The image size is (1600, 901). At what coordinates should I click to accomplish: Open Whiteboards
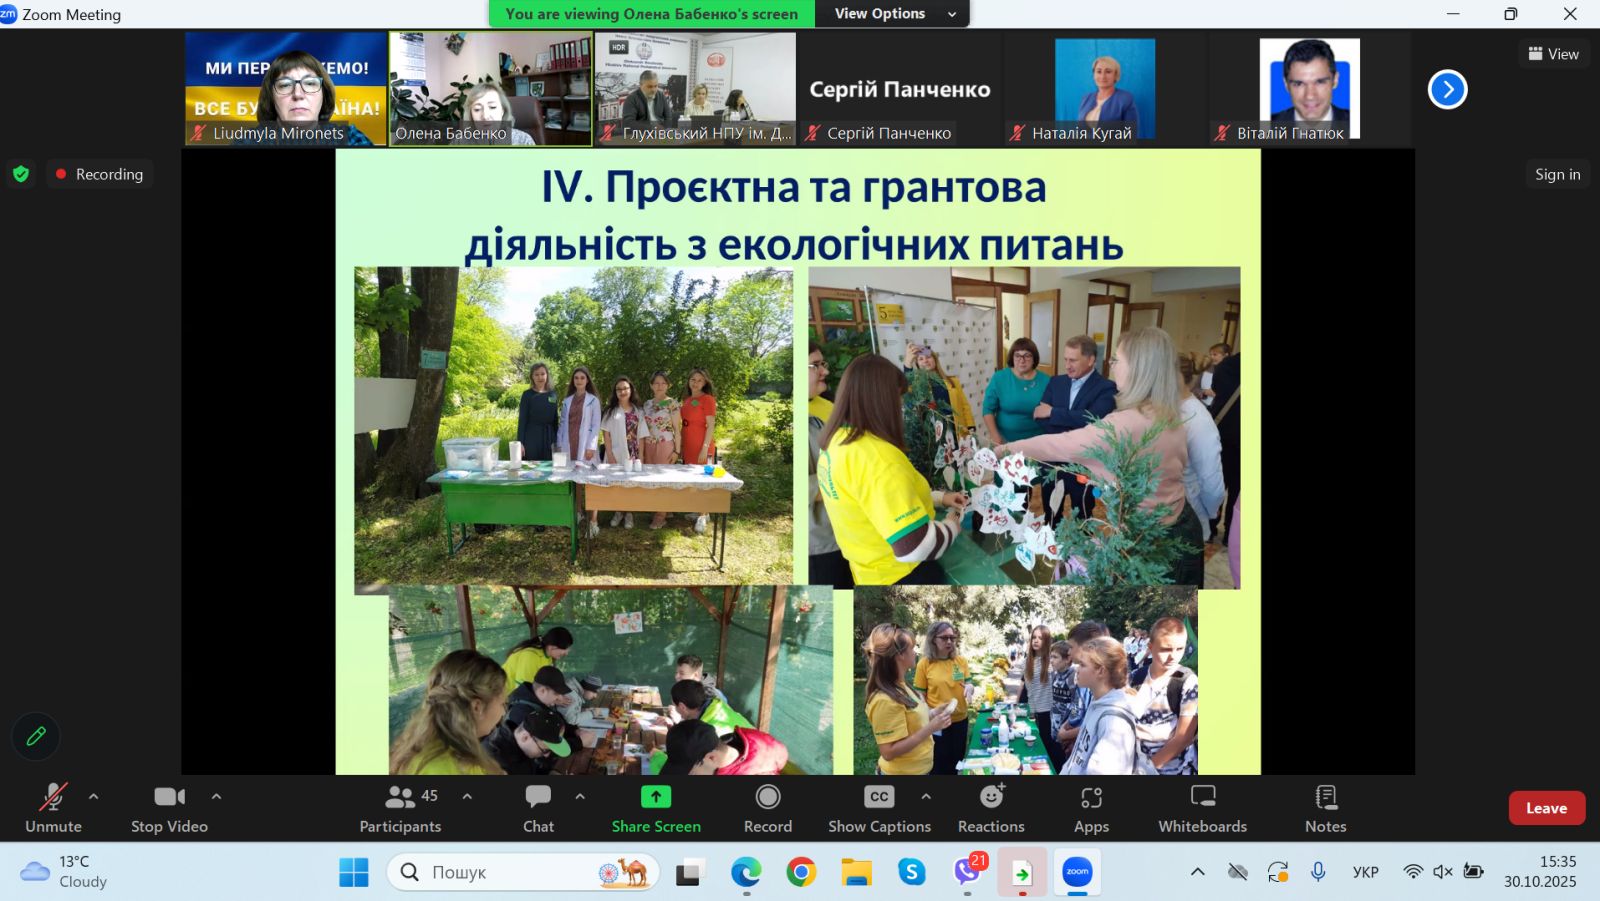coord(1202,808)
